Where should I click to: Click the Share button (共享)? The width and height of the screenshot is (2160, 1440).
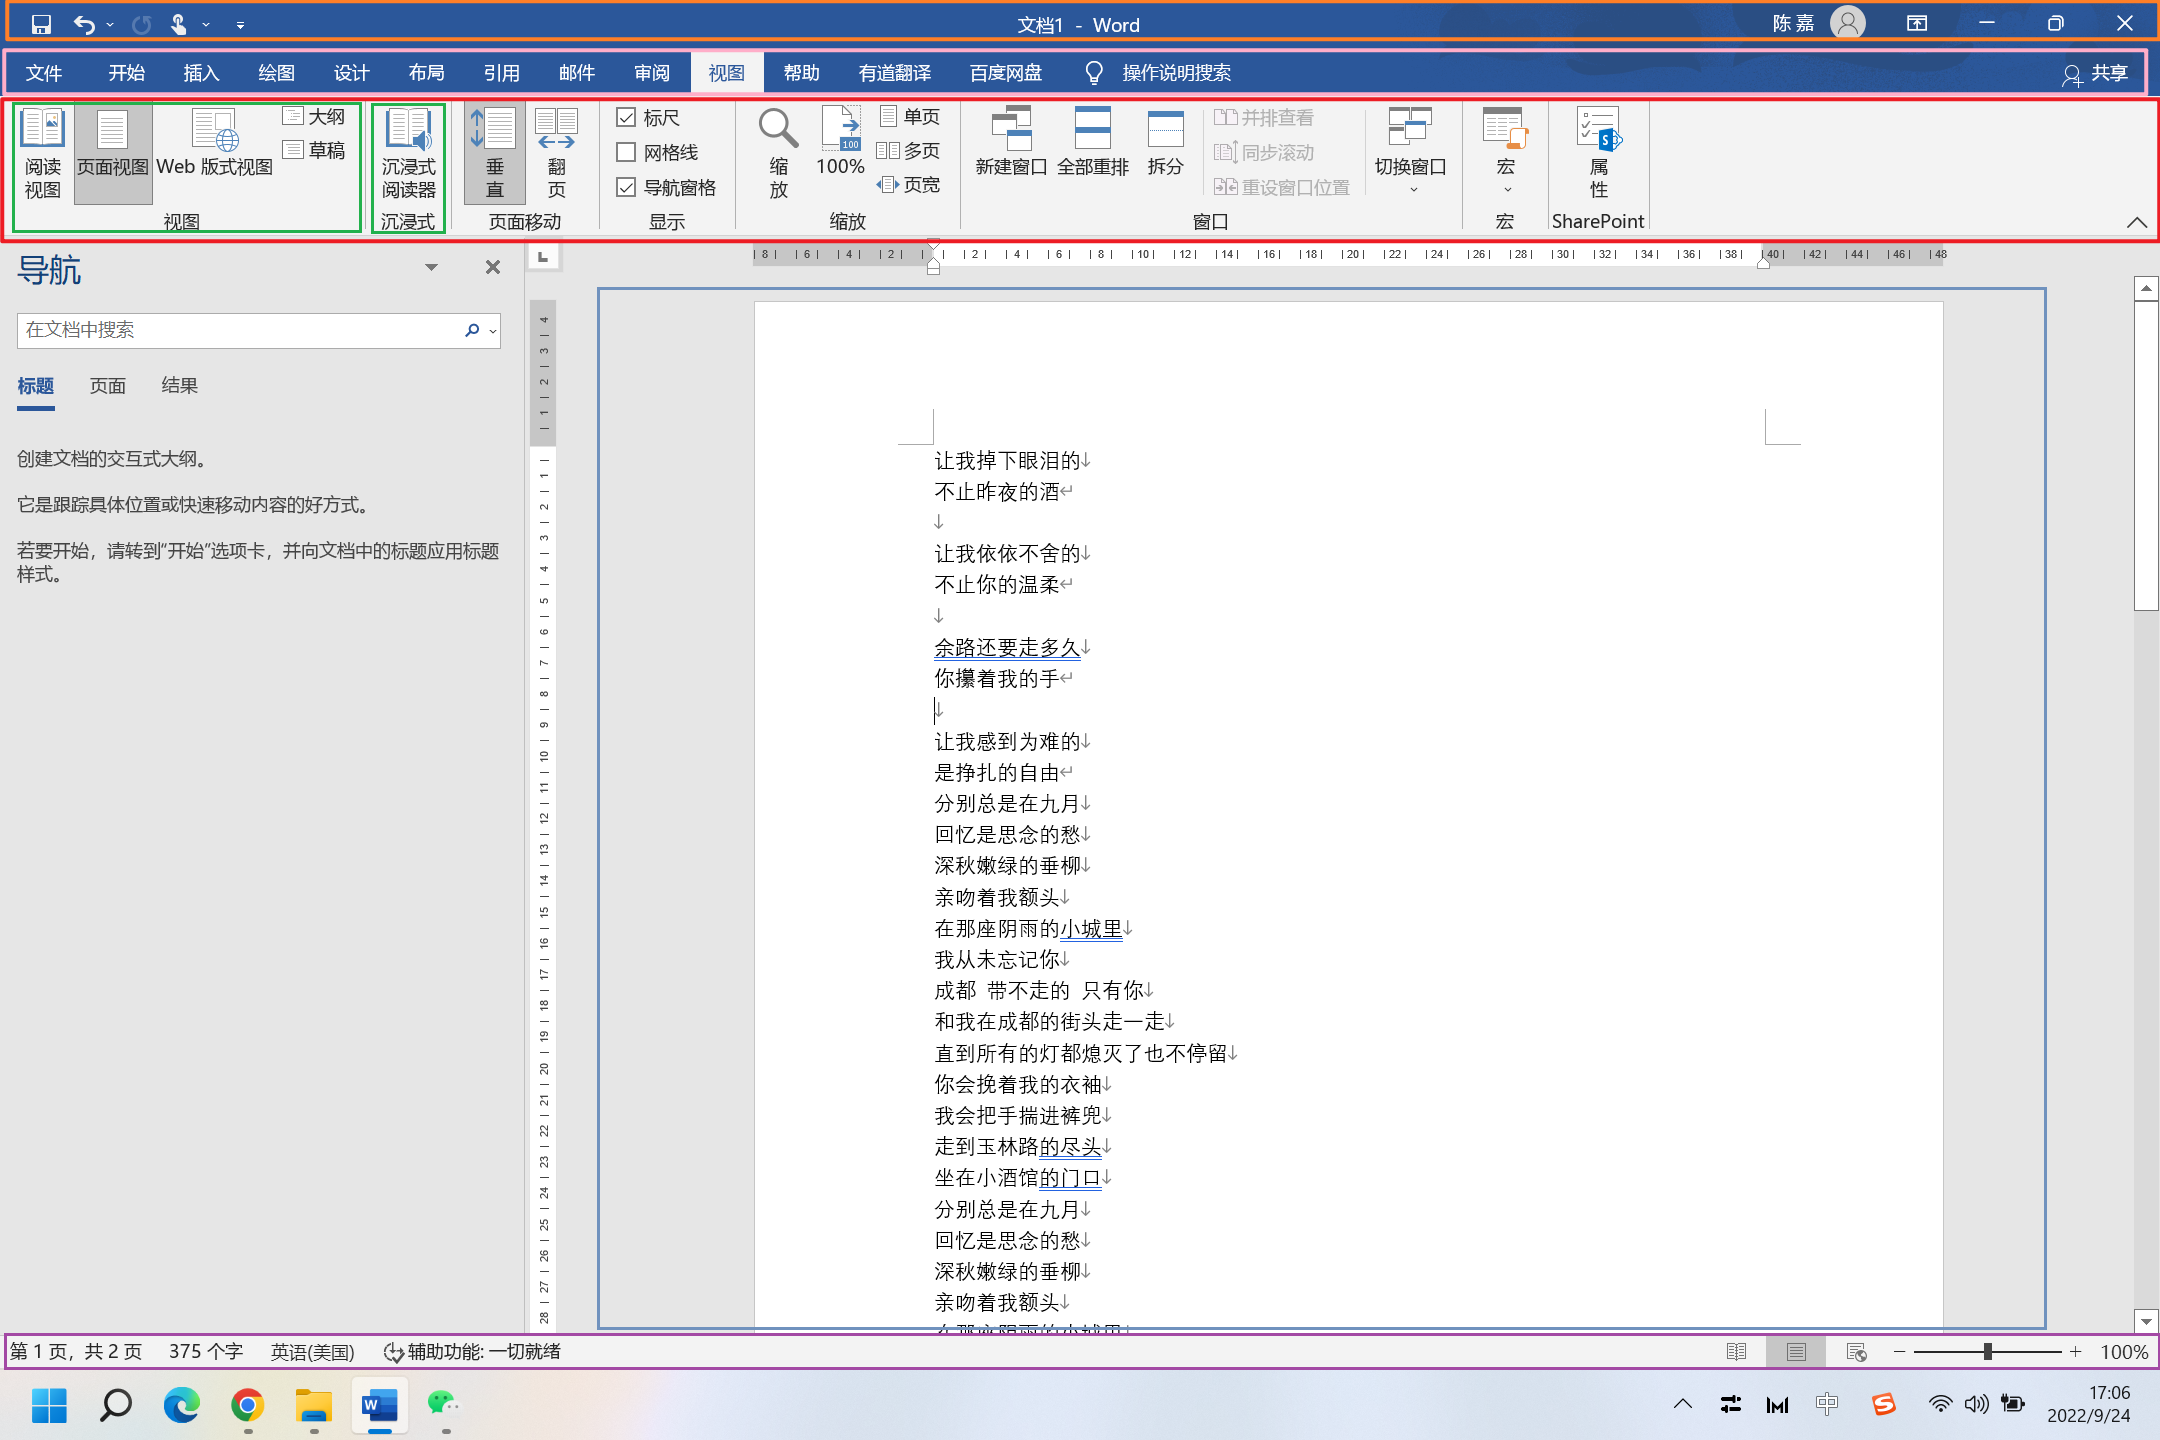[2095, 74]
